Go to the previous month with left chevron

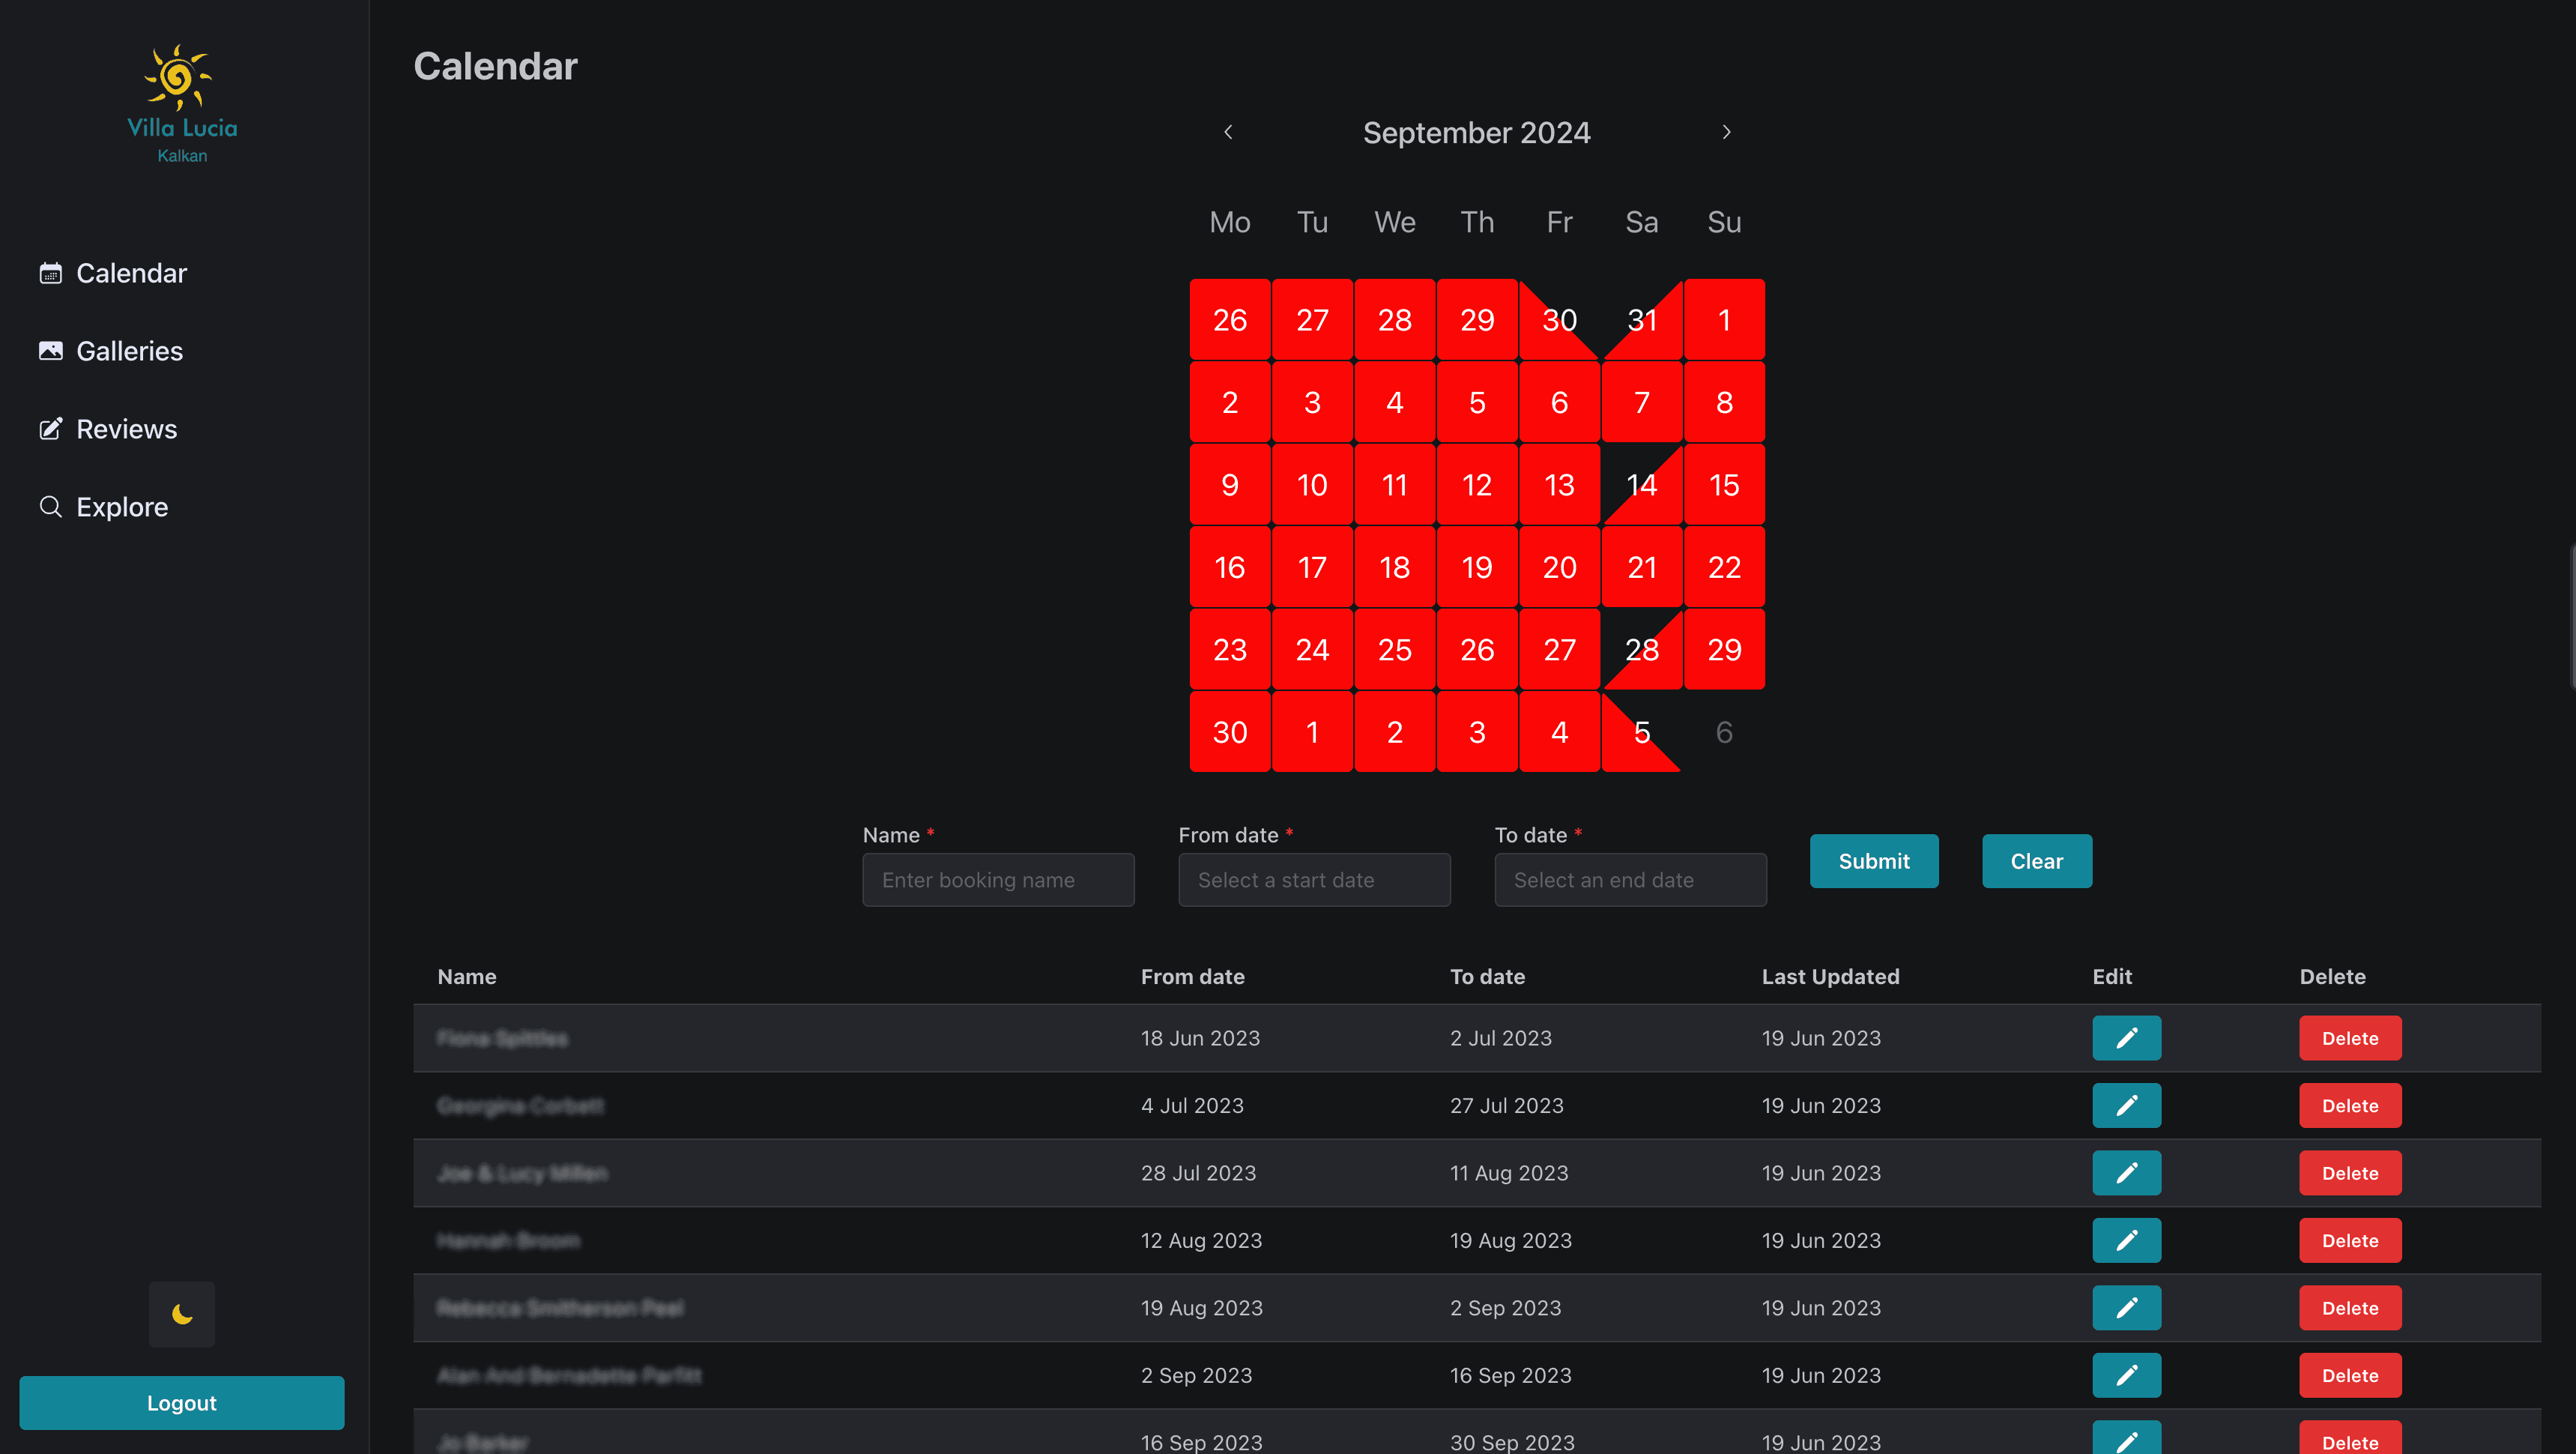point(1229,132)
